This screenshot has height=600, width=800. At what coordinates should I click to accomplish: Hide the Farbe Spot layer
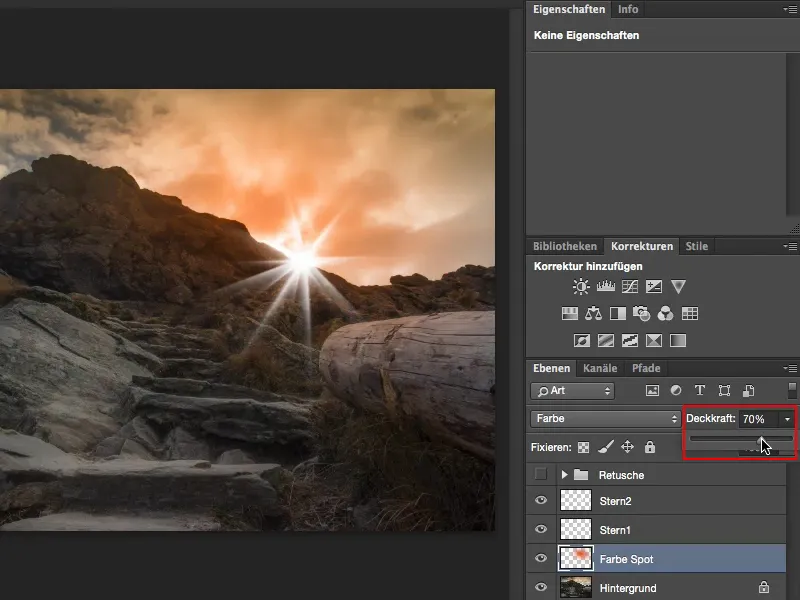click(x=541, y=558)
